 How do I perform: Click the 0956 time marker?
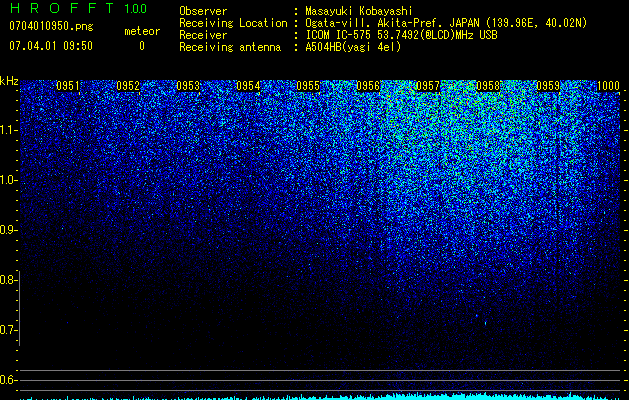point(368,86)
